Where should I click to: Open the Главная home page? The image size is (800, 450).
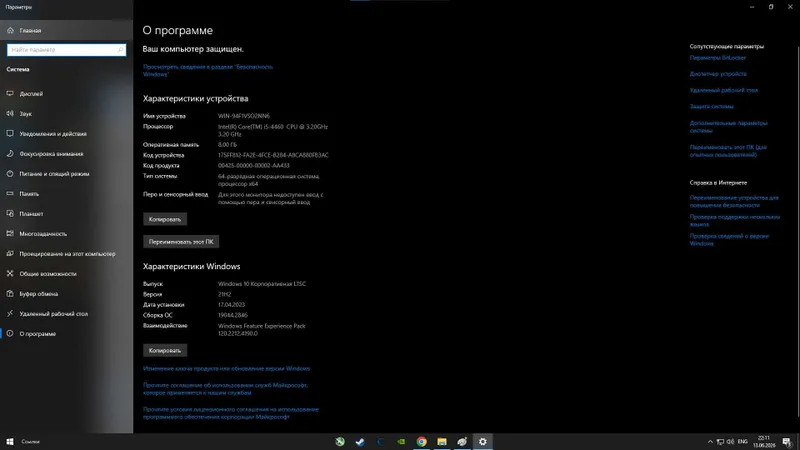pos(66,31)
